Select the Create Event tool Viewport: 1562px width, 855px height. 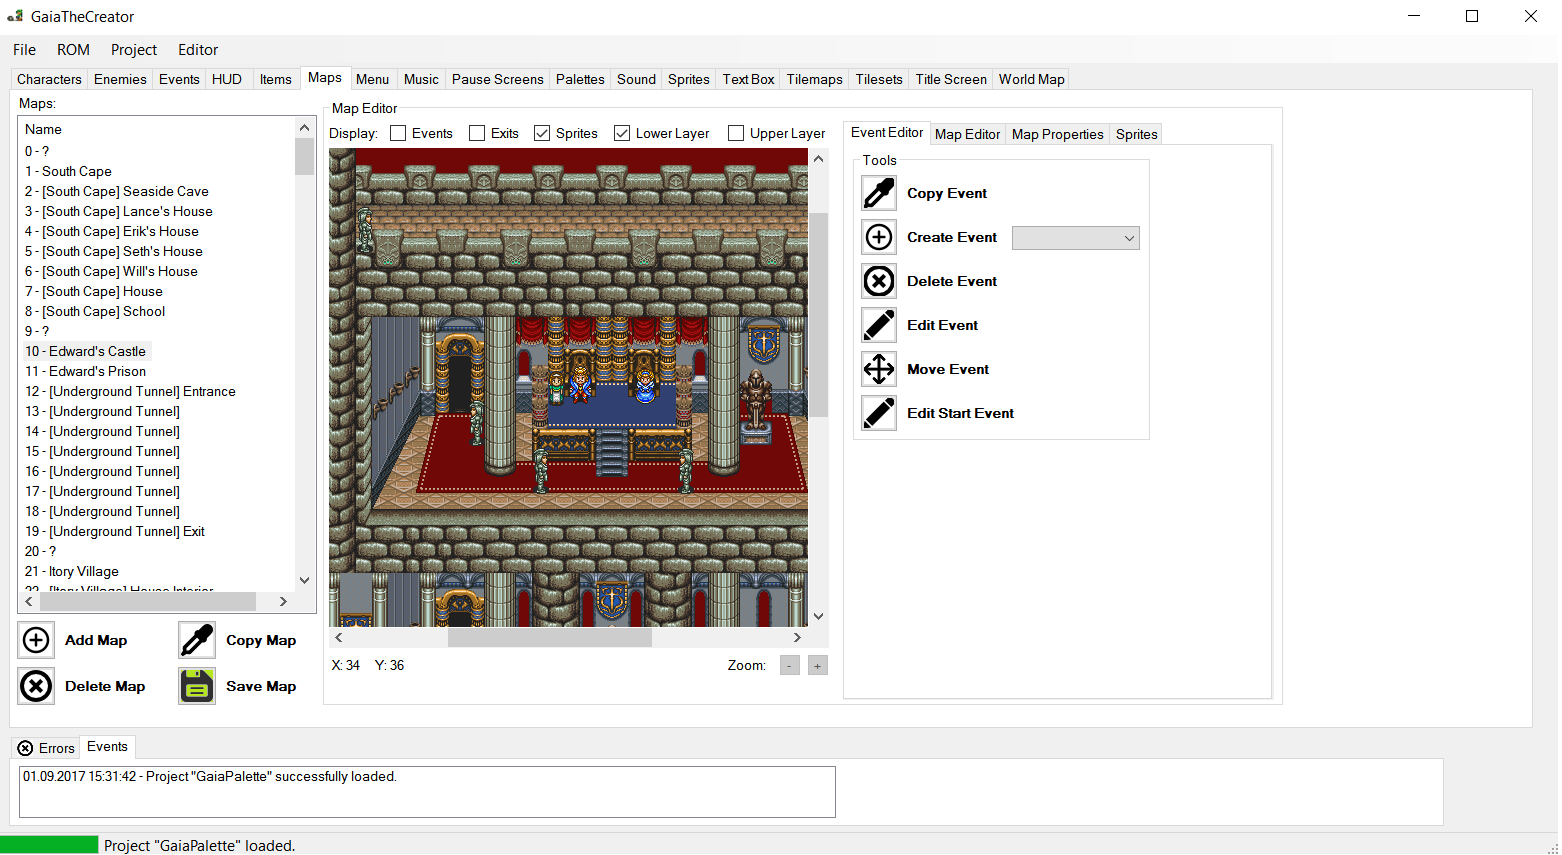(x=878, y=237)
